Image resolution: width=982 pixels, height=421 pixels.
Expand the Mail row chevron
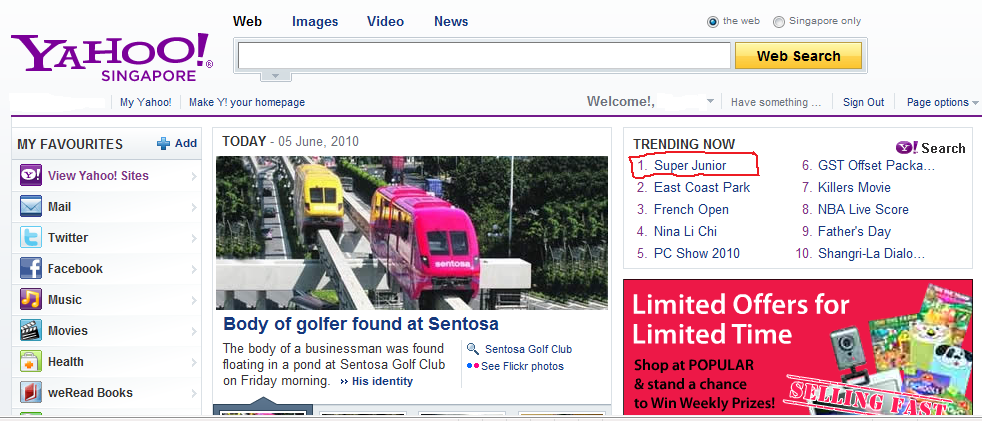pyautogui.click(x=194, y=207)
